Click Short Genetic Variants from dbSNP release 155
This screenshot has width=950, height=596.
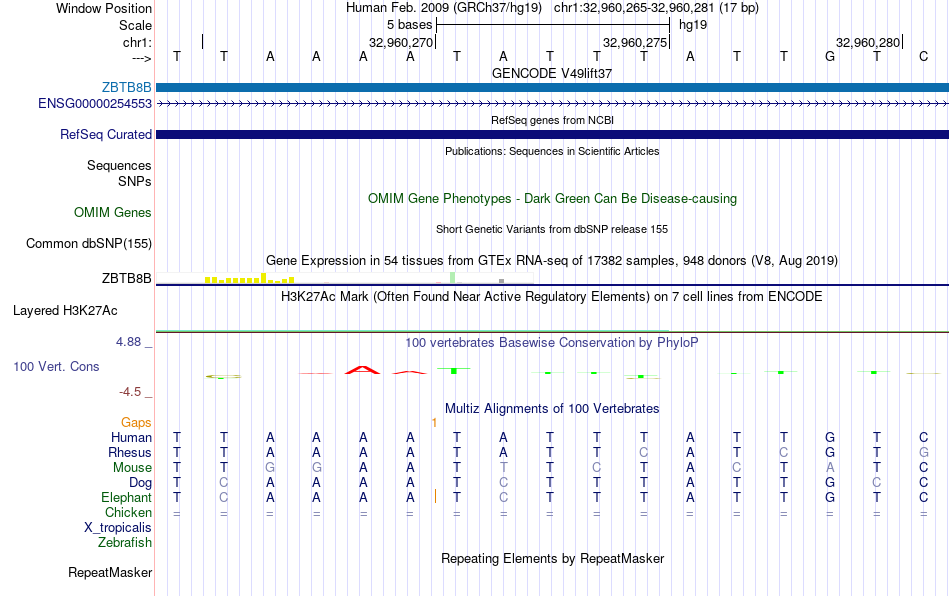click(x=552, y=229)
